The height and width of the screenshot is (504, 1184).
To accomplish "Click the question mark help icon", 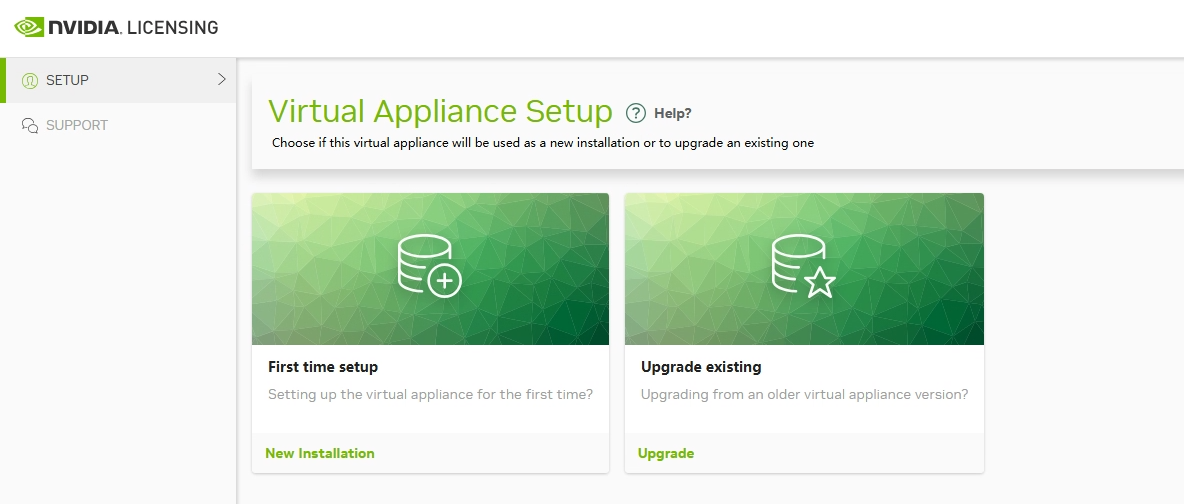I will pos(636,112).
